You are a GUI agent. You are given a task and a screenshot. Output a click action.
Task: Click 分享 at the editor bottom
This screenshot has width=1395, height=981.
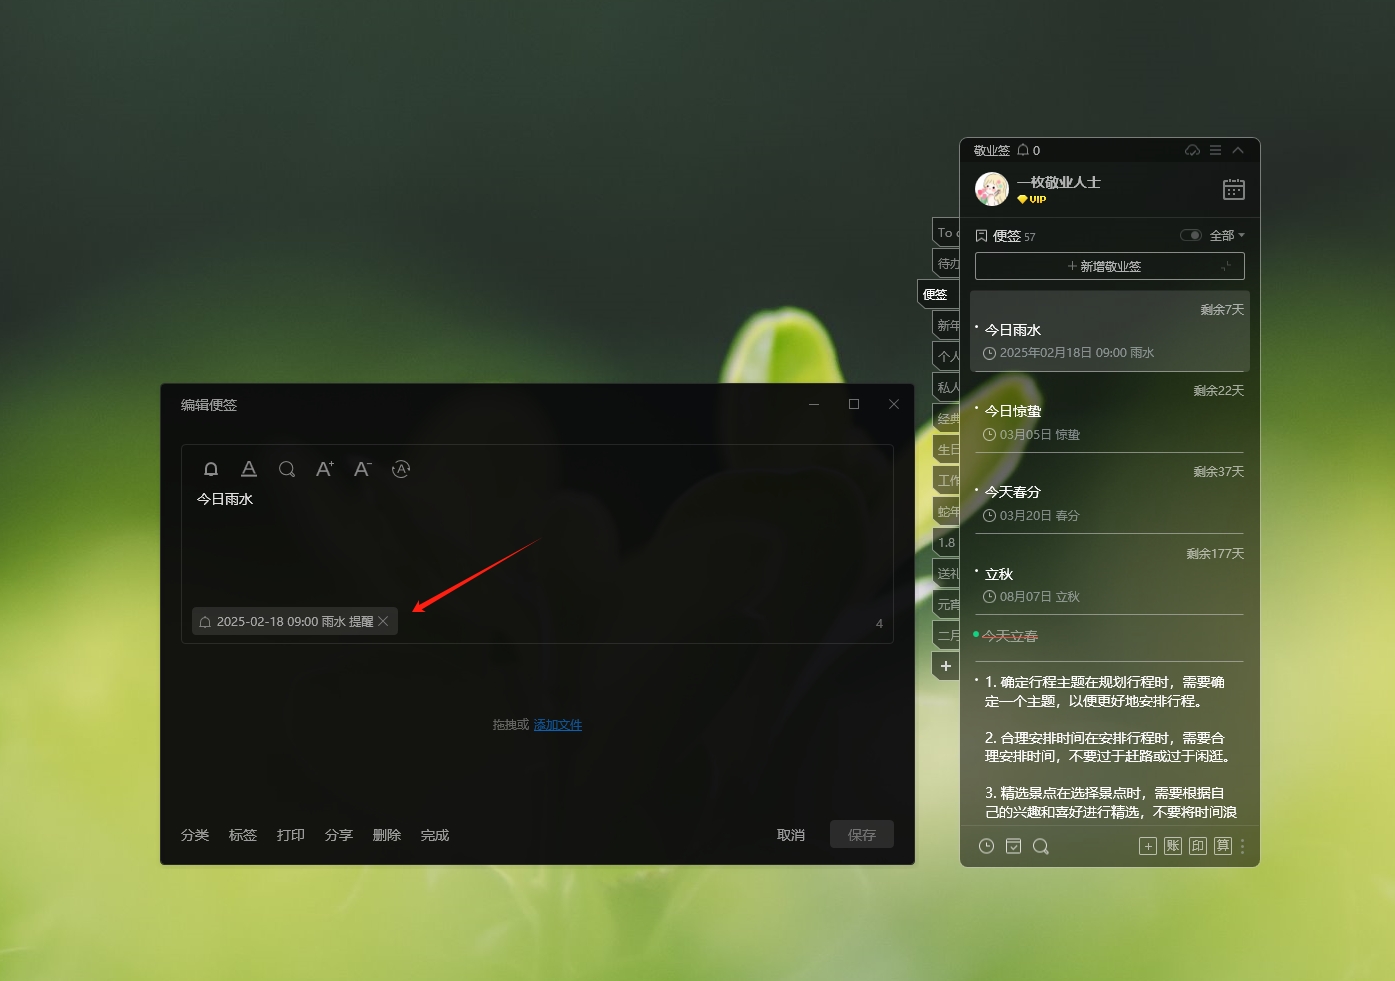coord(339,835)
